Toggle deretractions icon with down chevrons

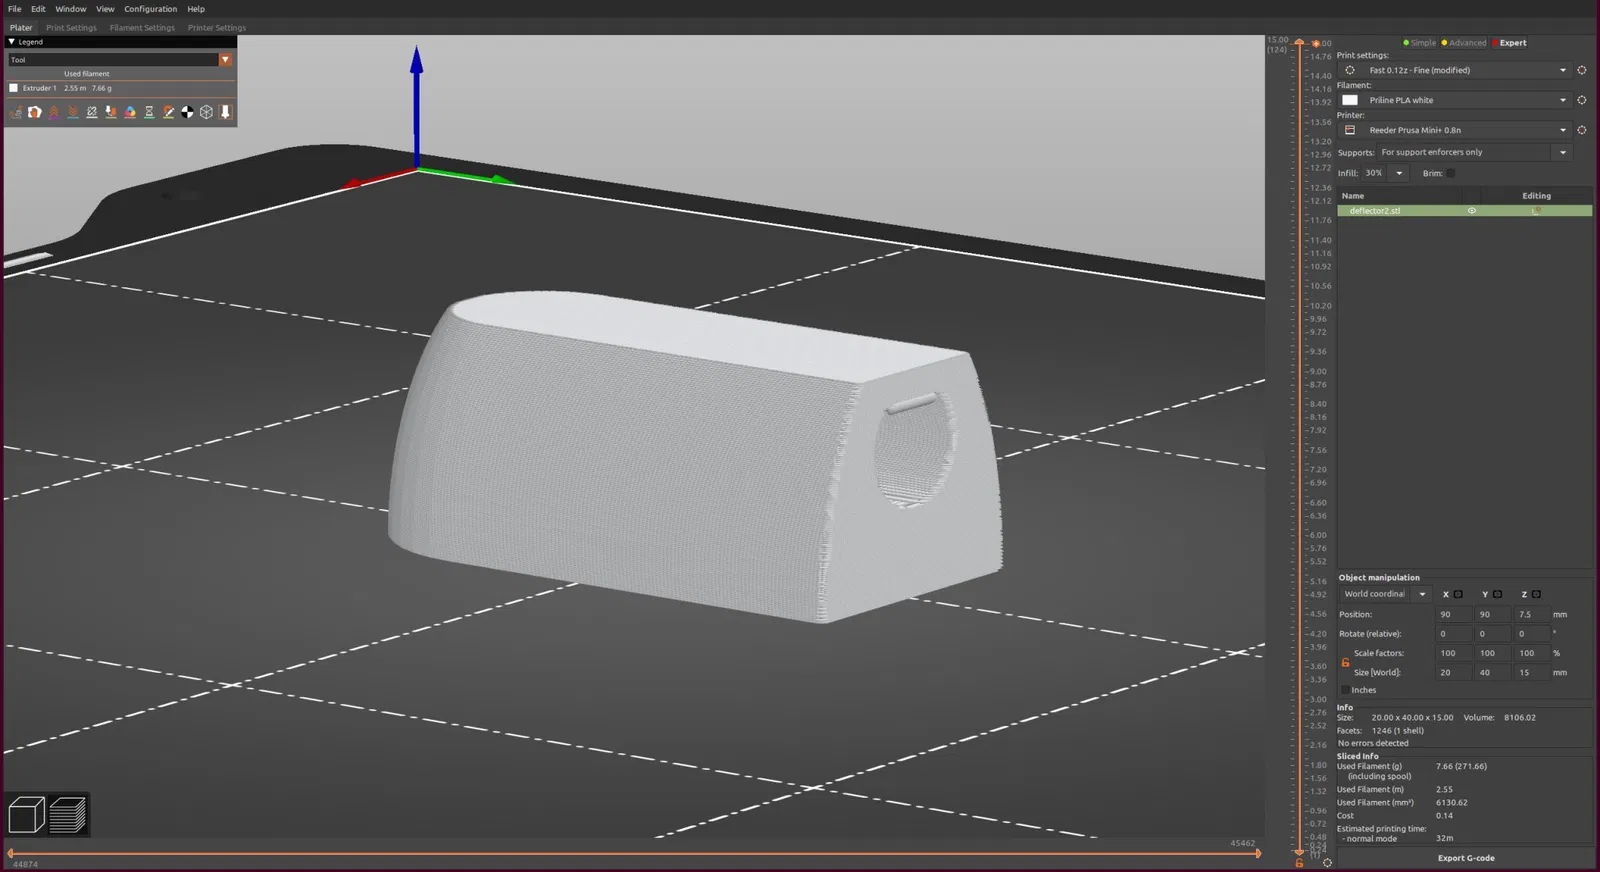pyautogui.click(x=73, y=112)
